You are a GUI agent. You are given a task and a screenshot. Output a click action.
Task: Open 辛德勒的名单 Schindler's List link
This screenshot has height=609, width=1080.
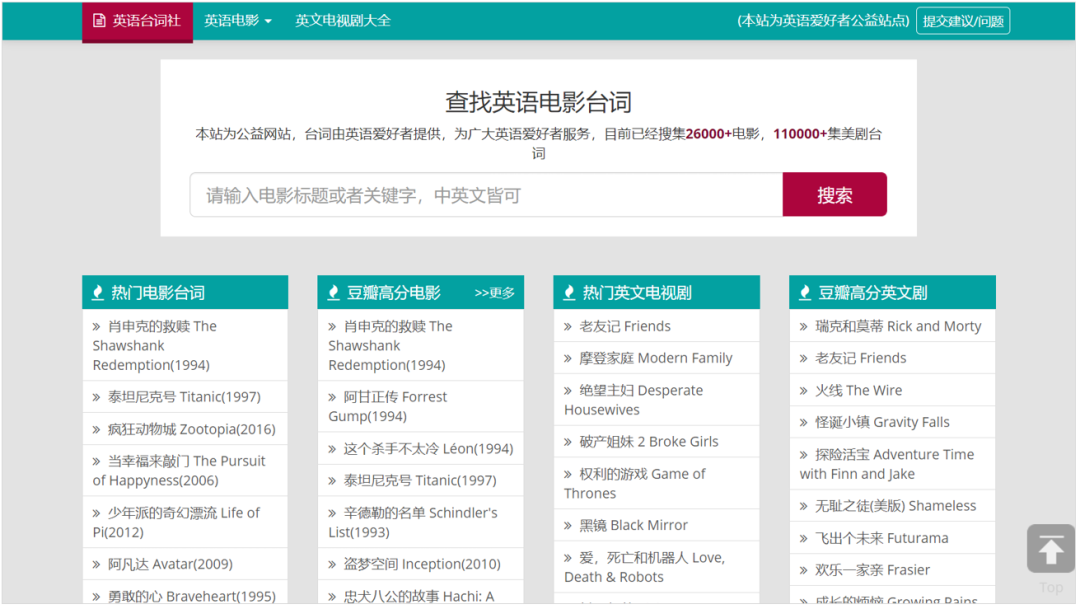point(413,522)
